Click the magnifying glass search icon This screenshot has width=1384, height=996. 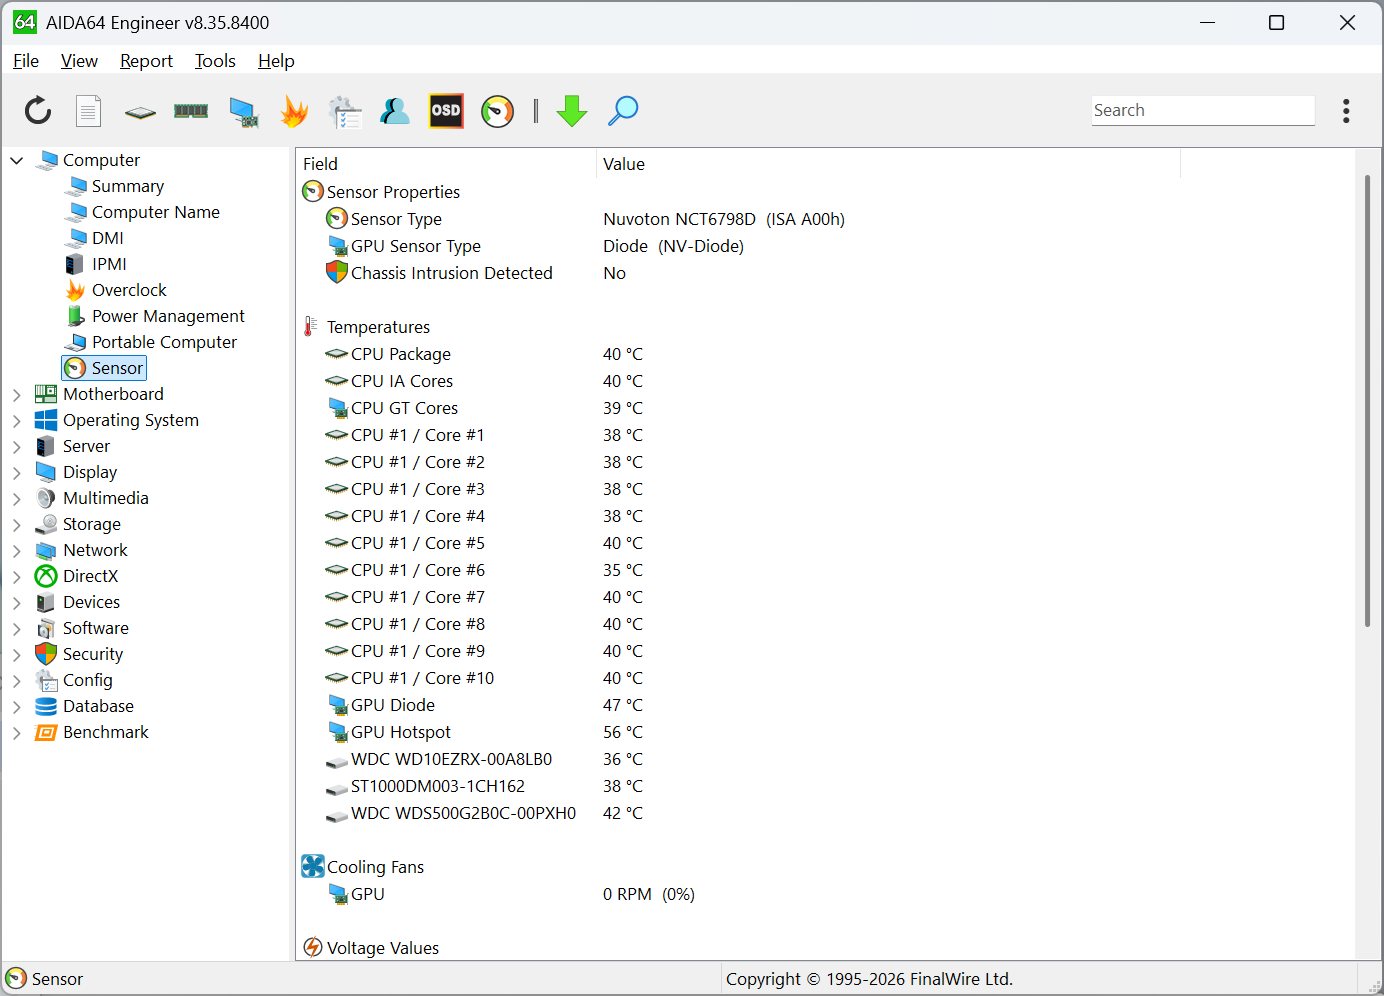click(x=623, y=111)
